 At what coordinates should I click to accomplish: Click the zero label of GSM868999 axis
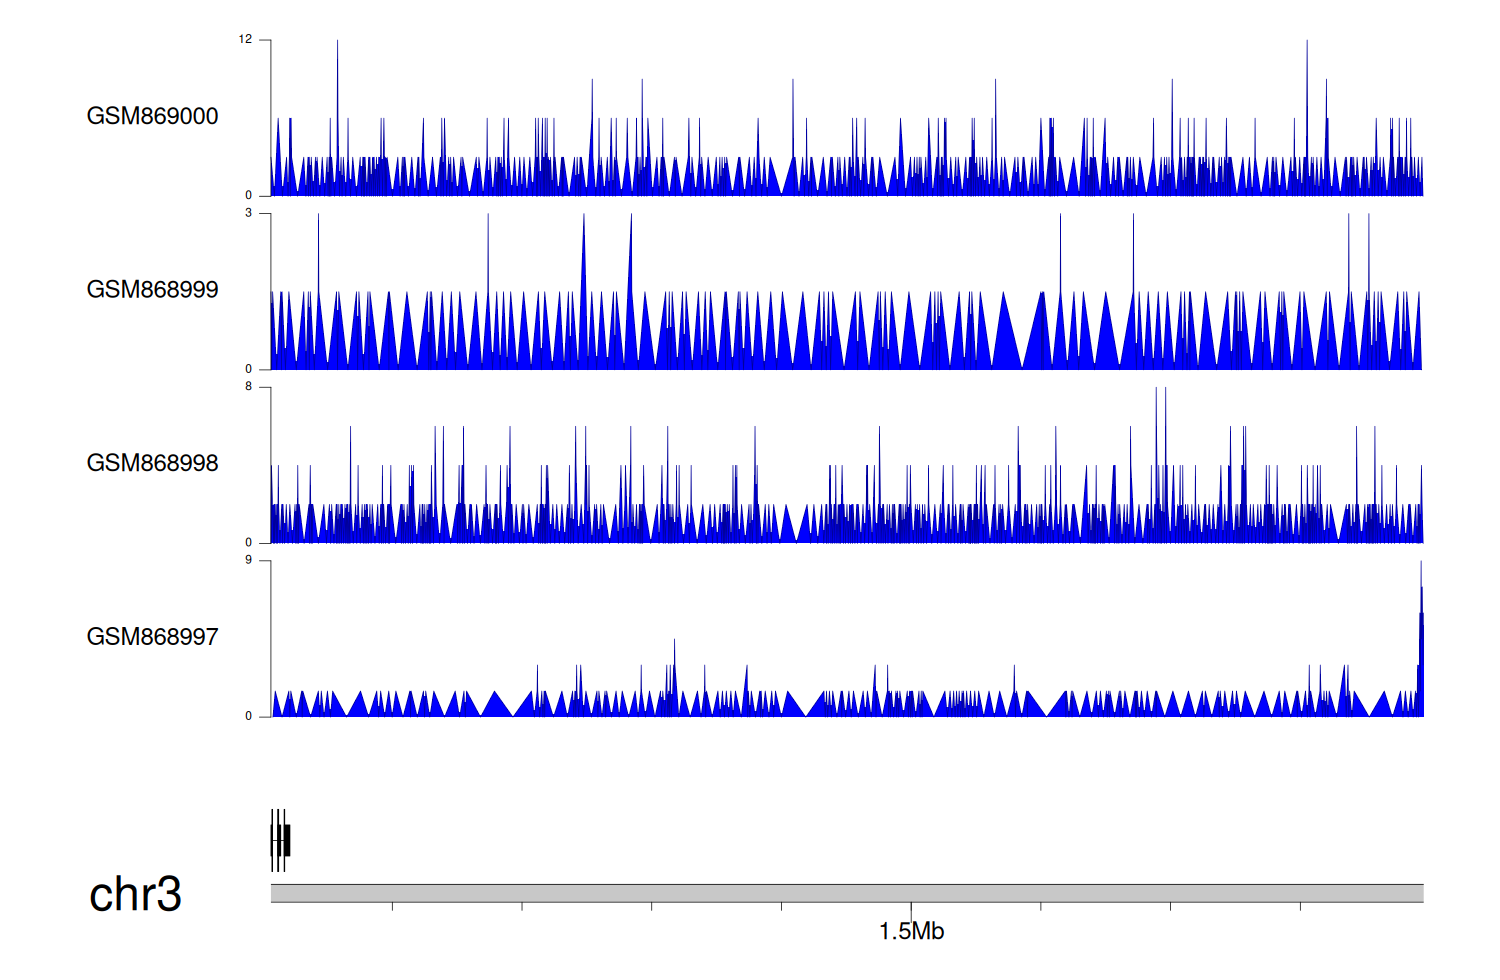point(249,369)
